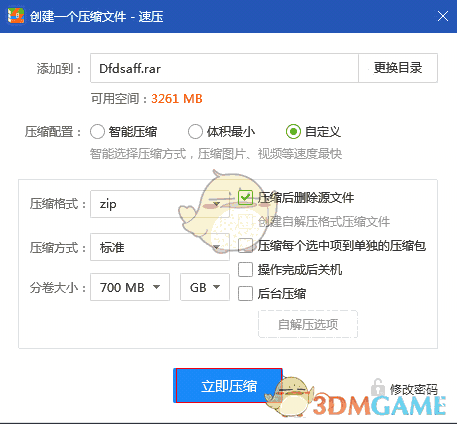Open the 压缩格式 zip dropdown
Viewport: 457px width, 424px height.
coord(160,204)
